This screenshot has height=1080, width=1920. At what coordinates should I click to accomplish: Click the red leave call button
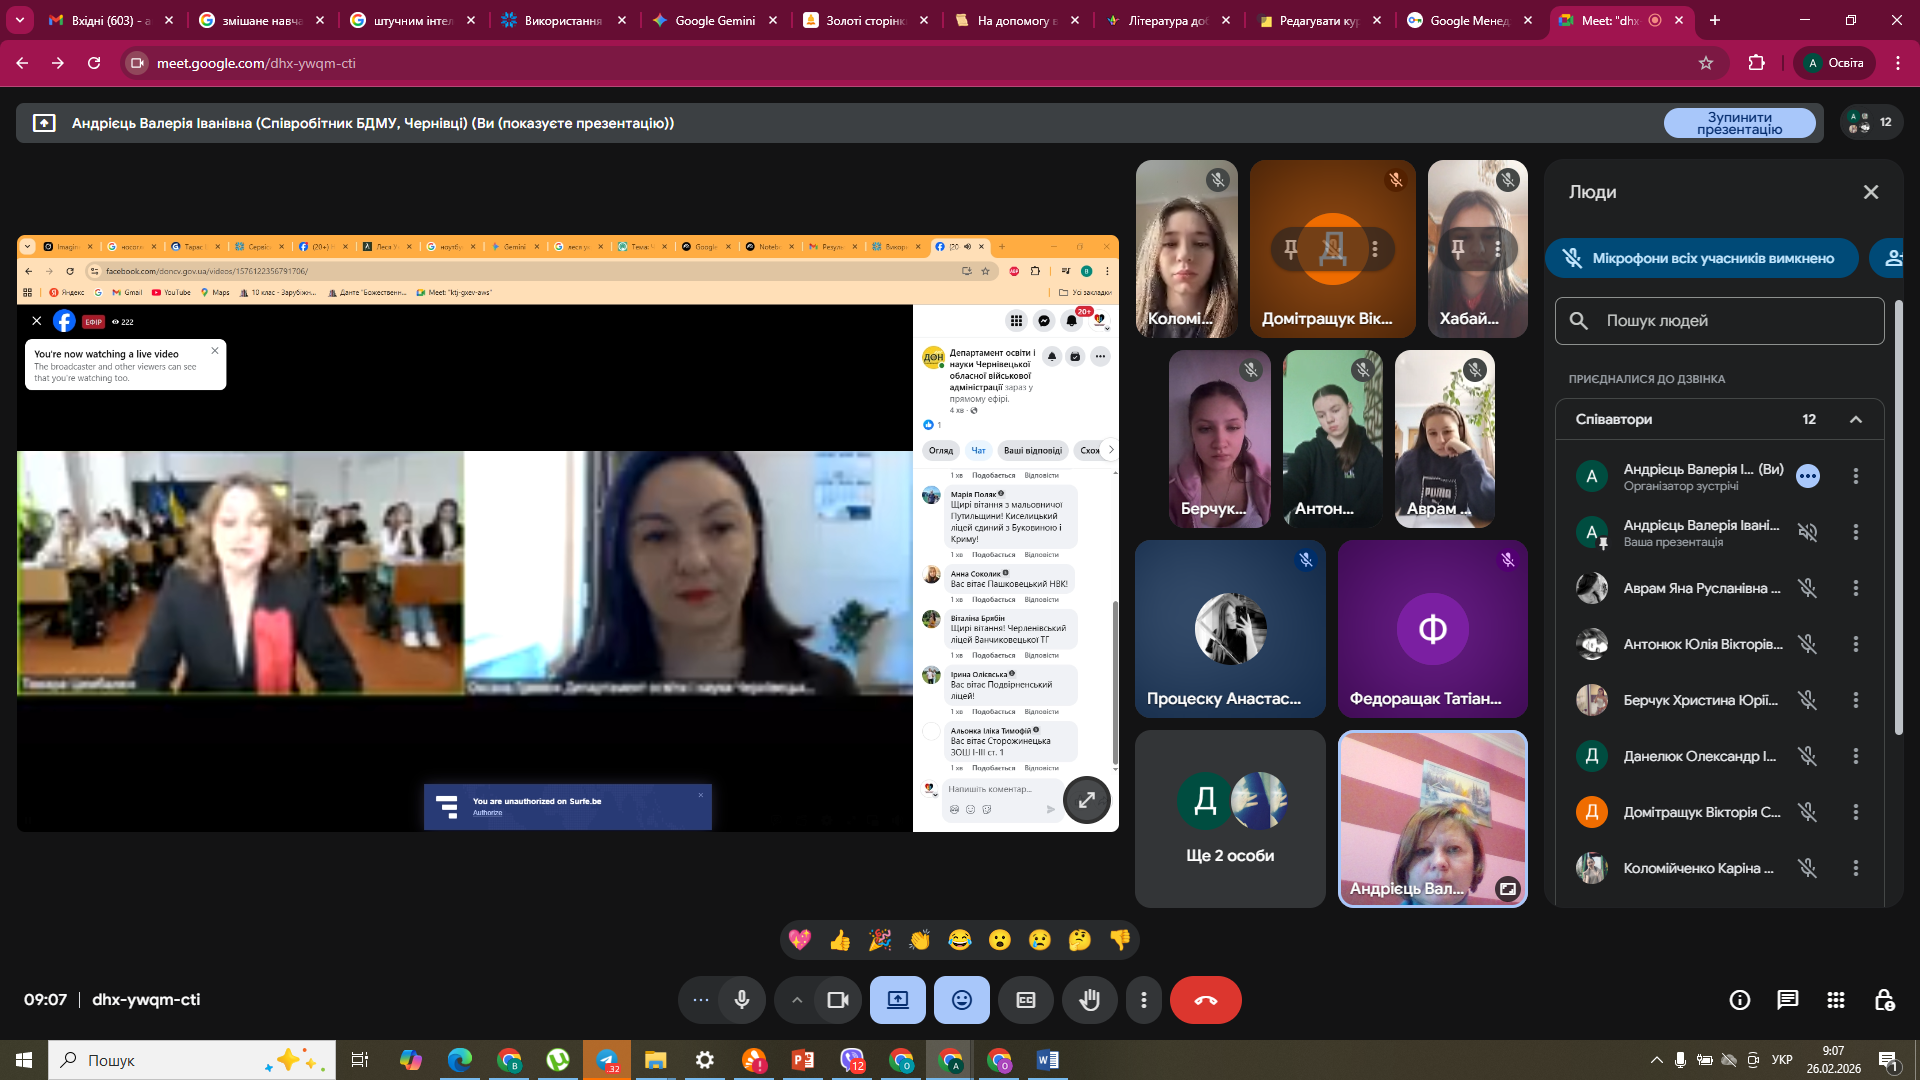[x=1205, y=1000]
